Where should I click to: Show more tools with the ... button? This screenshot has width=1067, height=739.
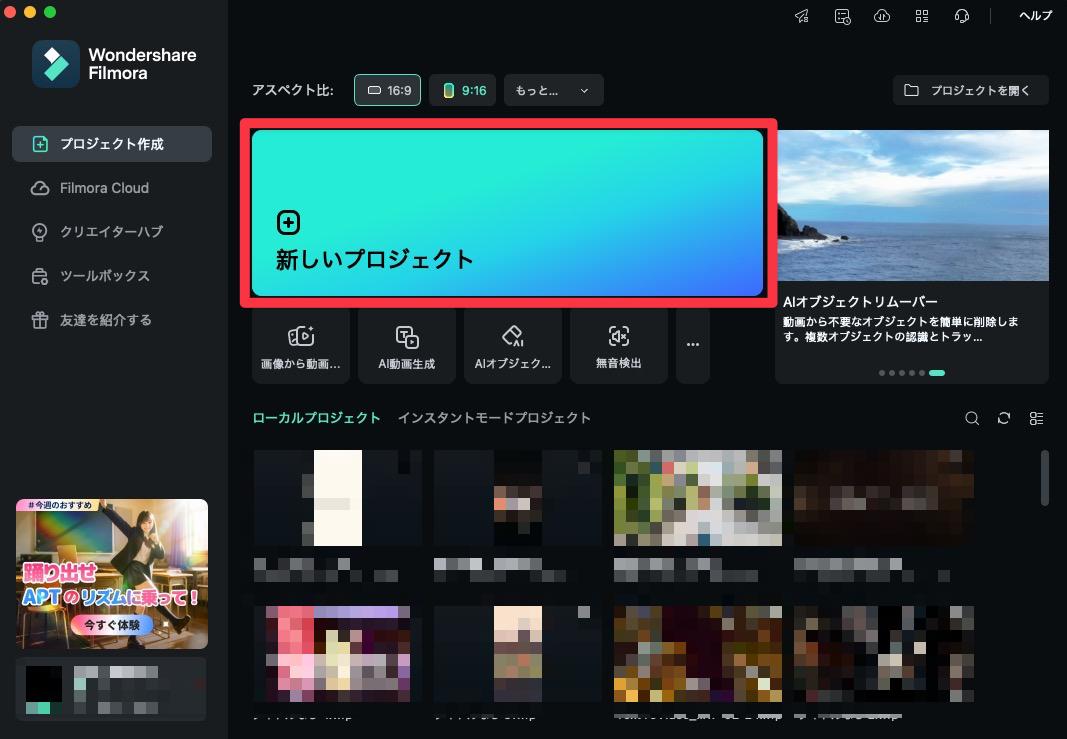(x=693, y=346)
